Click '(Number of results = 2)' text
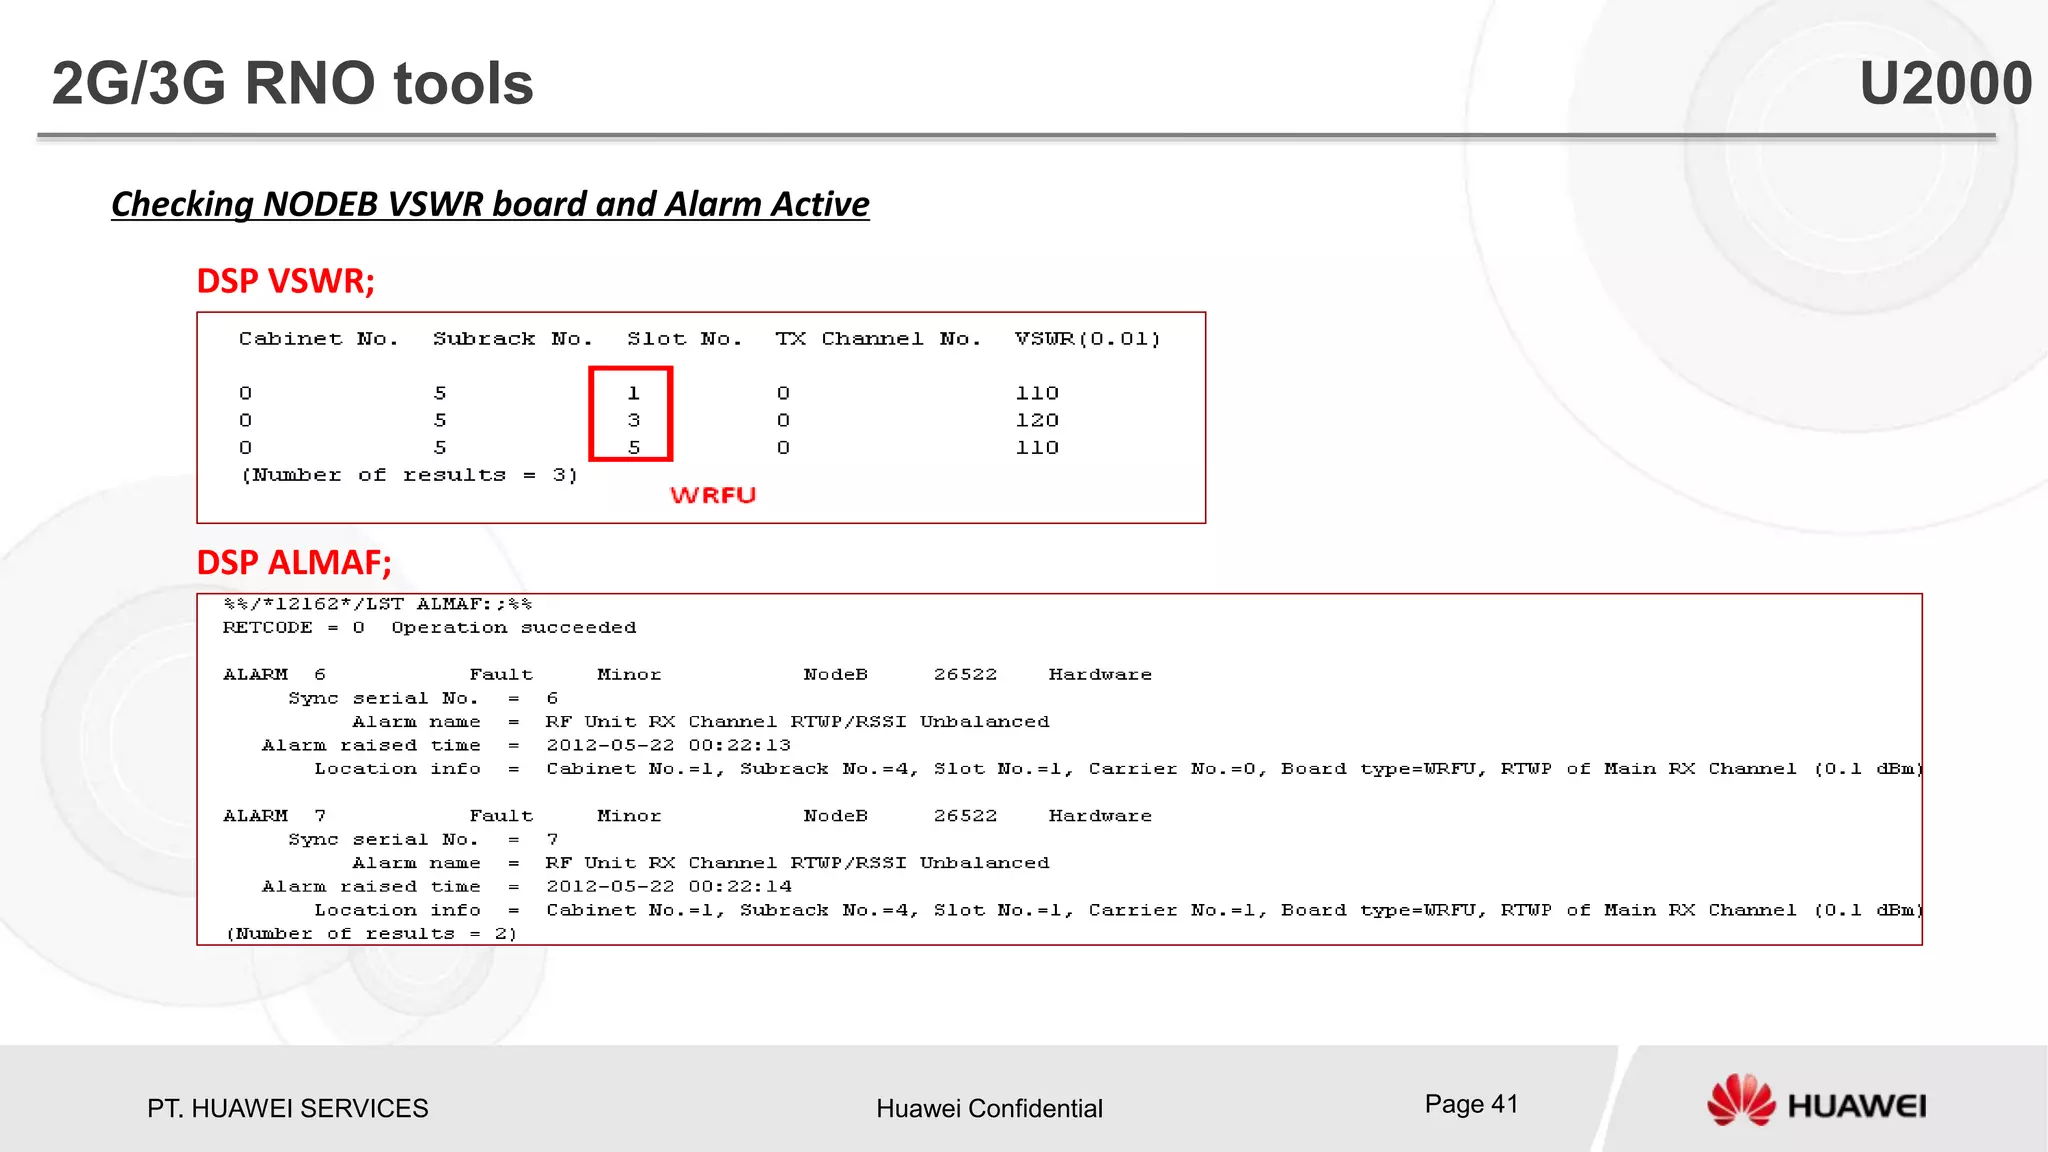The width and height of the screenshot is (2048, 1152). (x=372, y=934)
